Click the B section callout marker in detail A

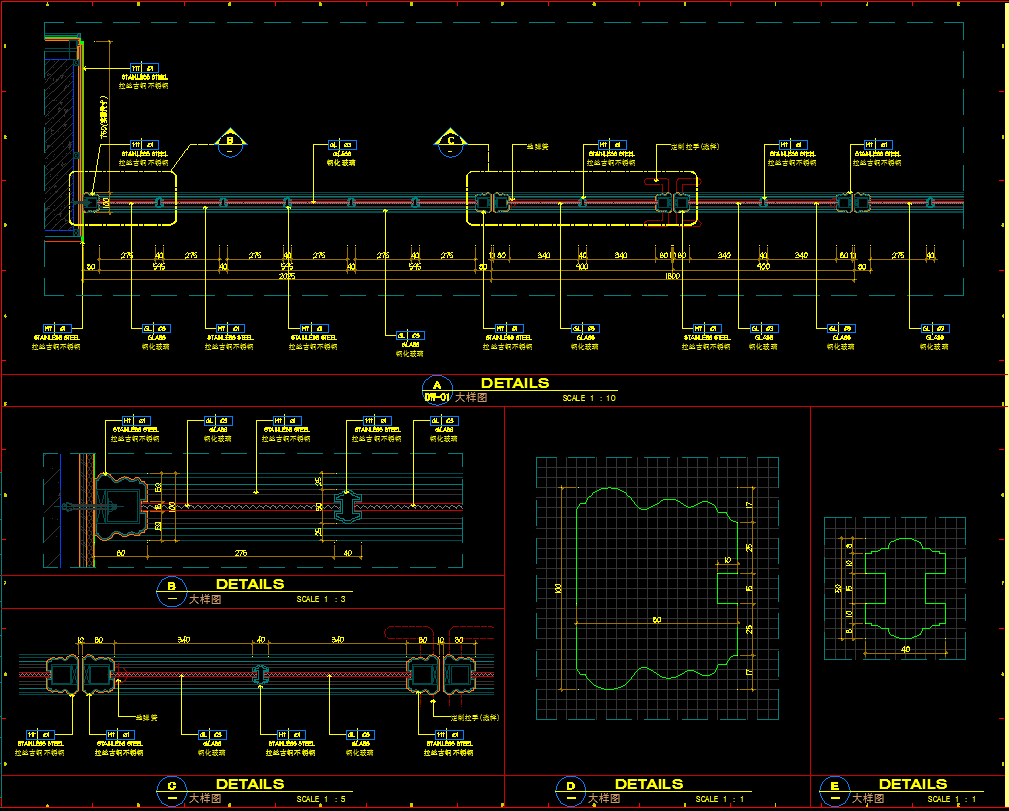coord(230,143)
